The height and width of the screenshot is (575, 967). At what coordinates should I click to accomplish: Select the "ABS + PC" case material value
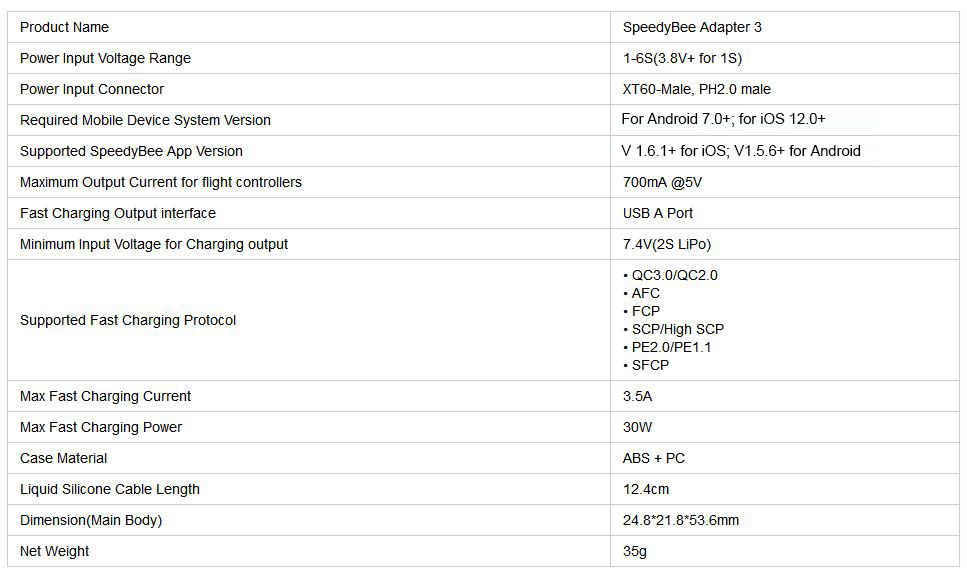tap(653, 458)
